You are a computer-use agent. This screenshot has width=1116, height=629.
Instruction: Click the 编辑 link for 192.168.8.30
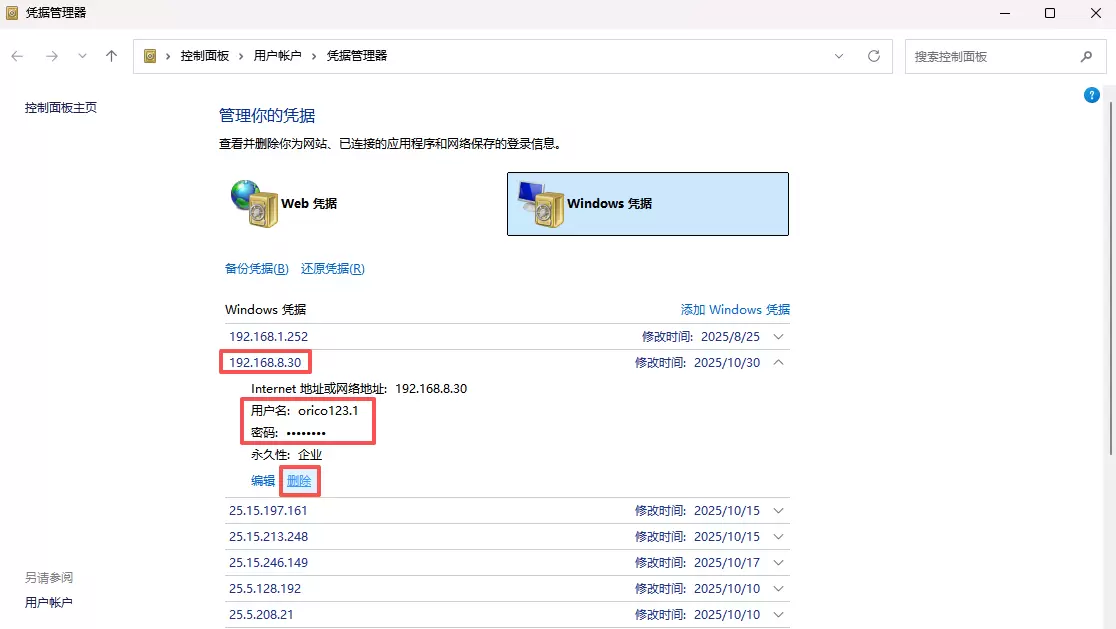click(x=263, y=481)
